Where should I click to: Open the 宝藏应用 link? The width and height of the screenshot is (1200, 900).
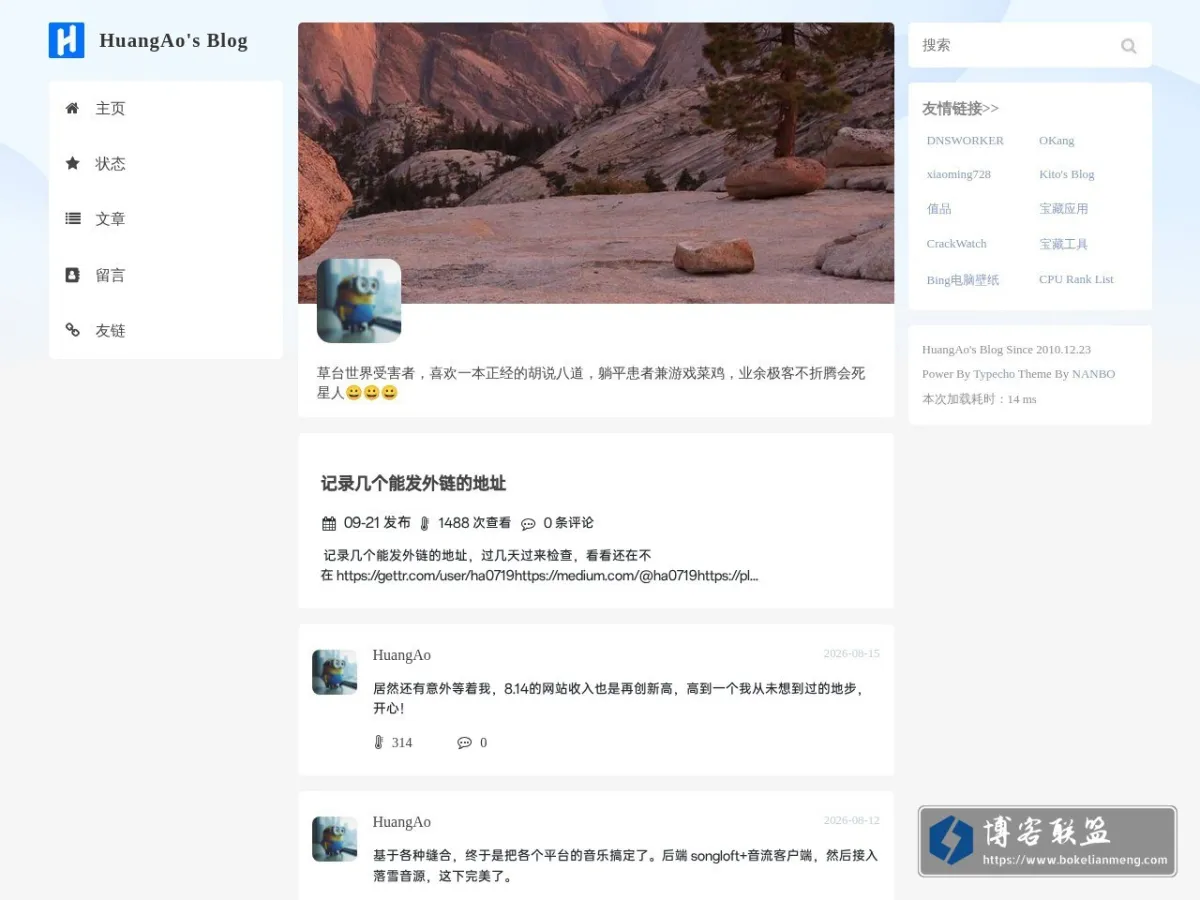click(1063, 209)
